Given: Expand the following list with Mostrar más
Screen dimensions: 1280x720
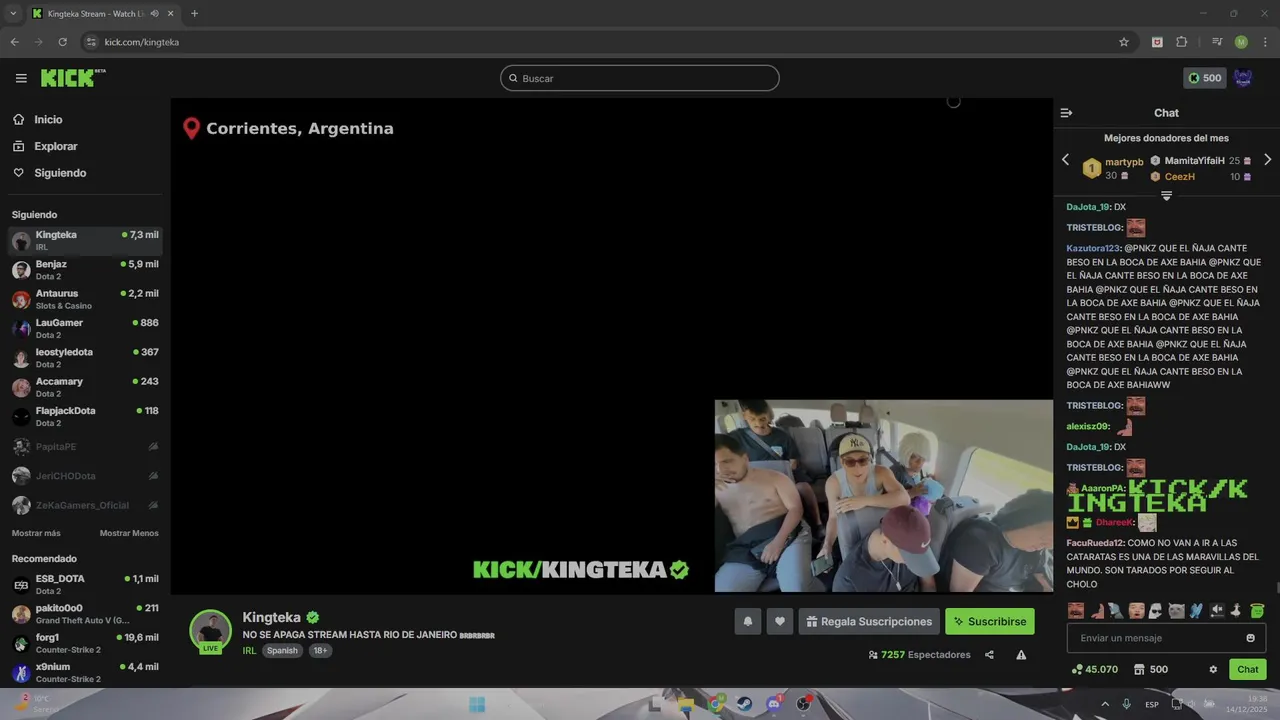Looking at the screenshot, I should (36, 533).
